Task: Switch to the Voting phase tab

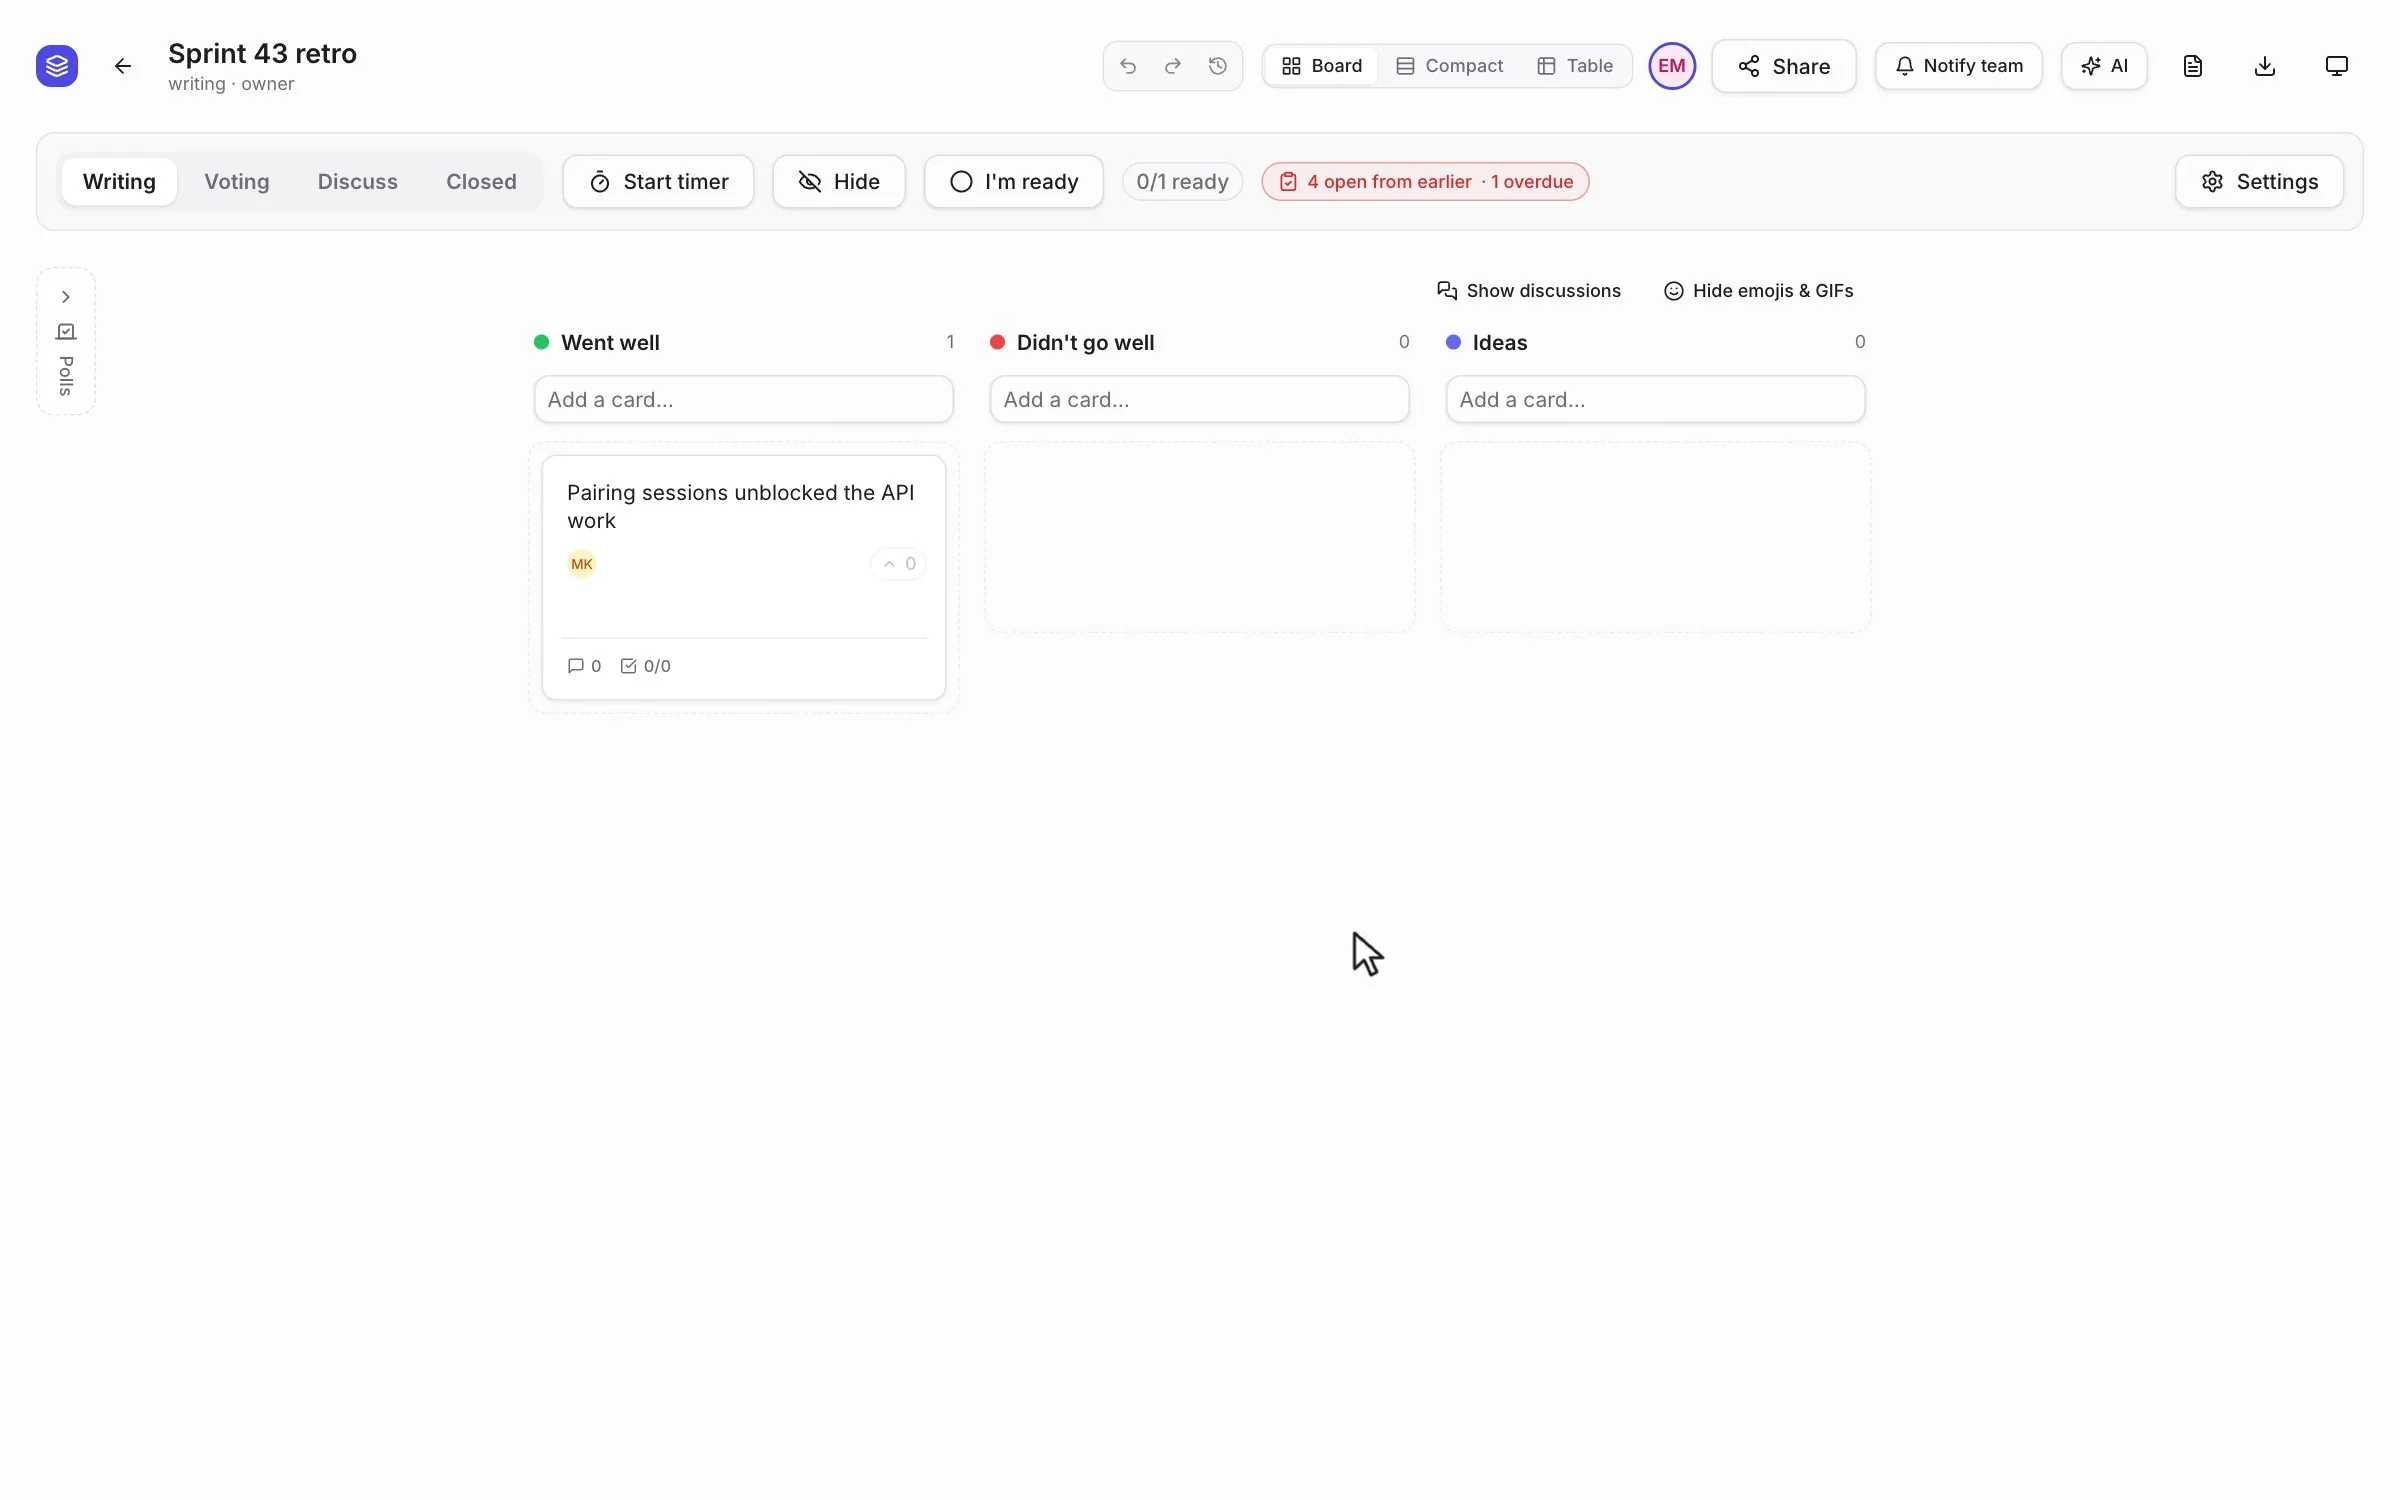Action: click(237, 182)
